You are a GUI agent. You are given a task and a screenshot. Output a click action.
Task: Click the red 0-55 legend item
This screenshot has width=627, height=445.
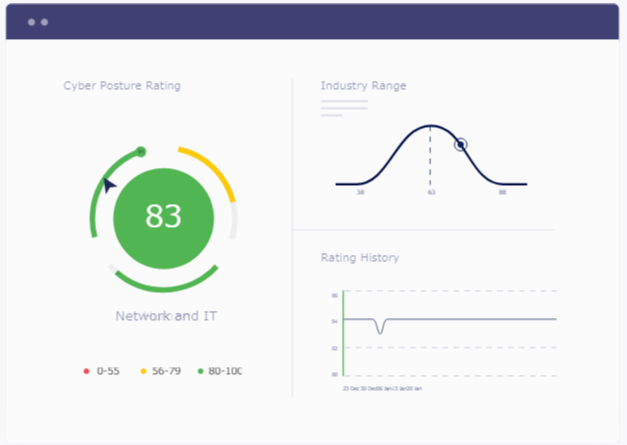[102, 371]
